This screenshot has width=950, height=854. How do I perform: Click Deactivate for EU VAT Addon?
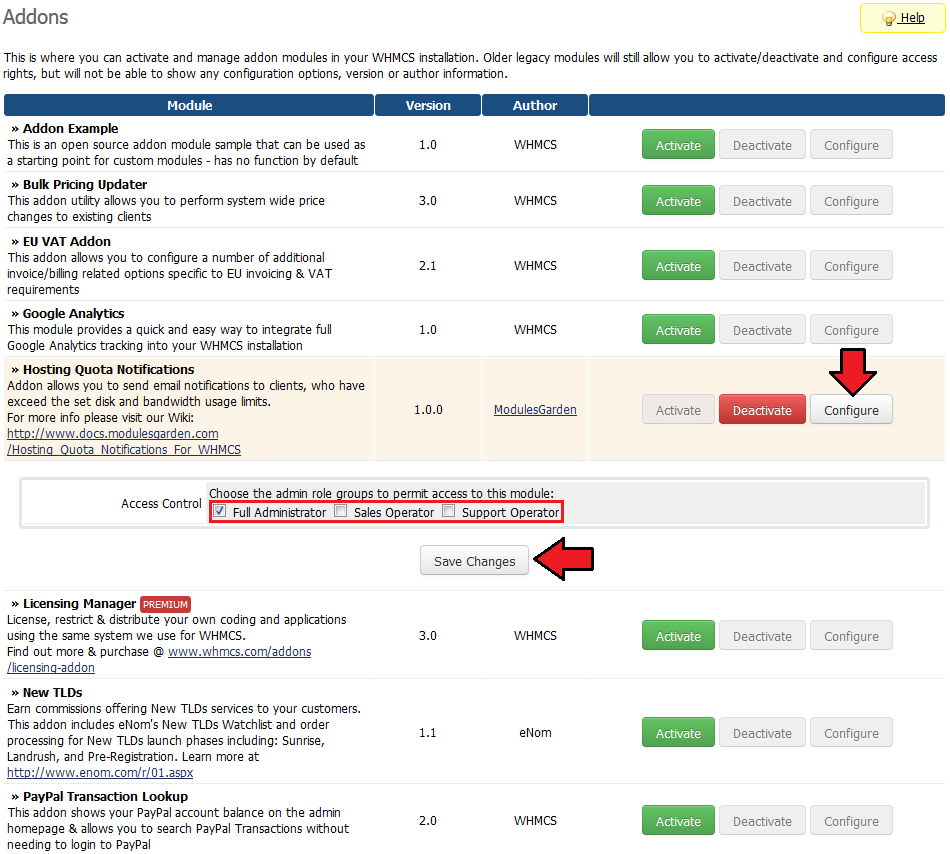[762, 266]
